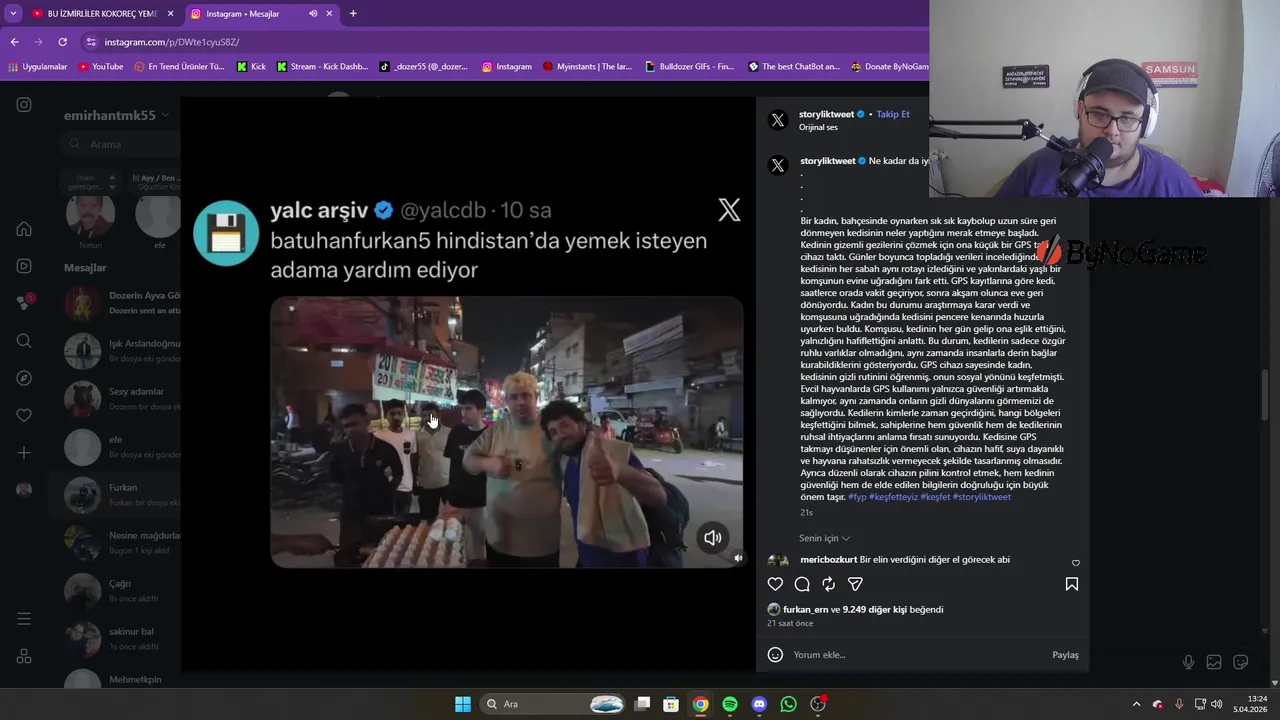Open mericbozkurt commenter profile
The height and width of the screenshot is (720, 1280).
(828, 560)
